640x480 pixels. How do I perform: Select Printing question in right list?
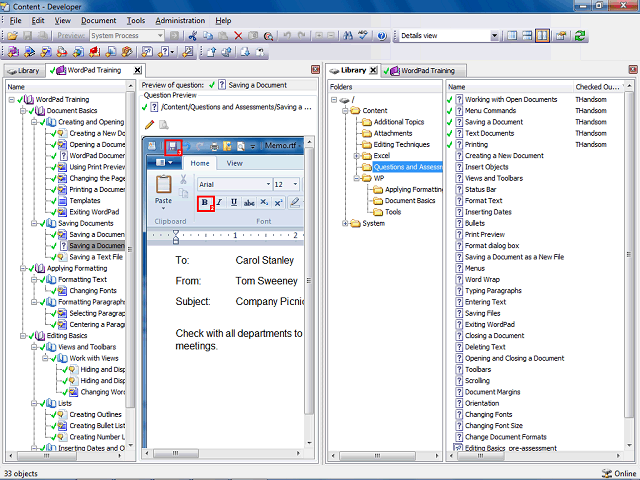coord(476,144)
